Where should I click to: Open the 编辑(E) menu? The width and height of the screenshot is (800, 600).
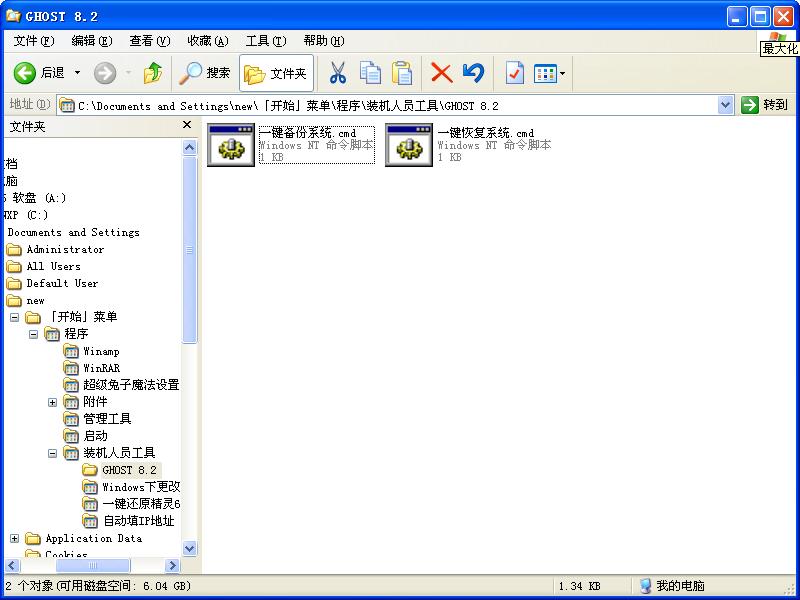(92, 41)
